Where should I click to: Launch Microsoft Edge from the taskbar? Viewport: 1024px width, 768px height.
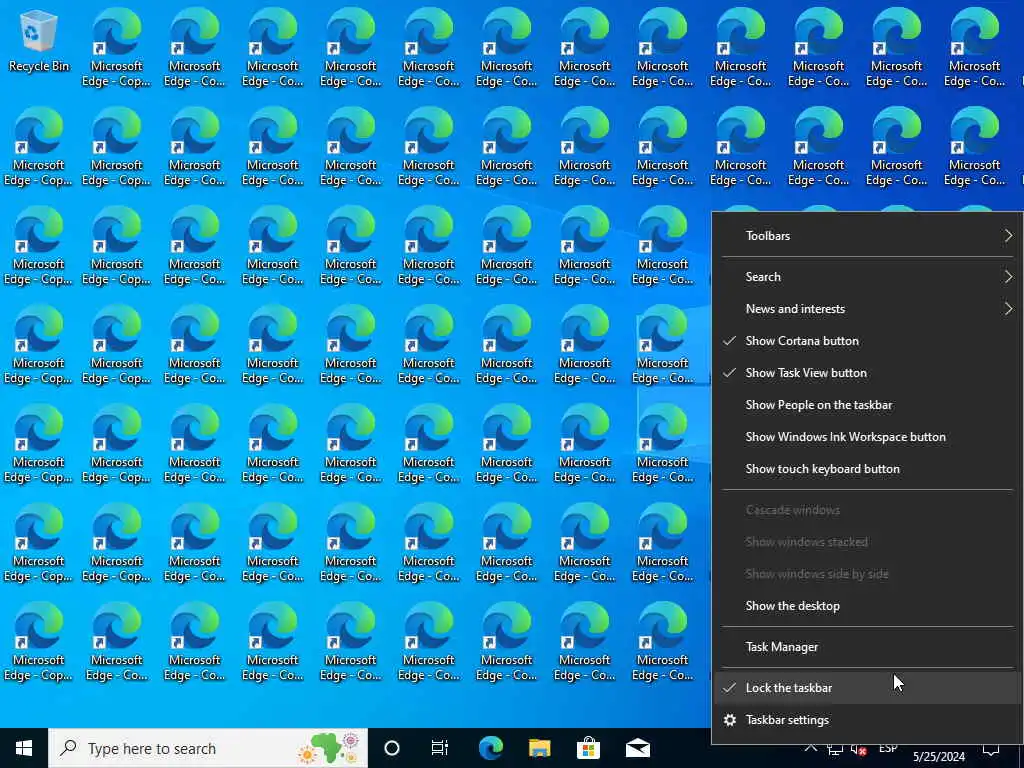tap(490, 748)
